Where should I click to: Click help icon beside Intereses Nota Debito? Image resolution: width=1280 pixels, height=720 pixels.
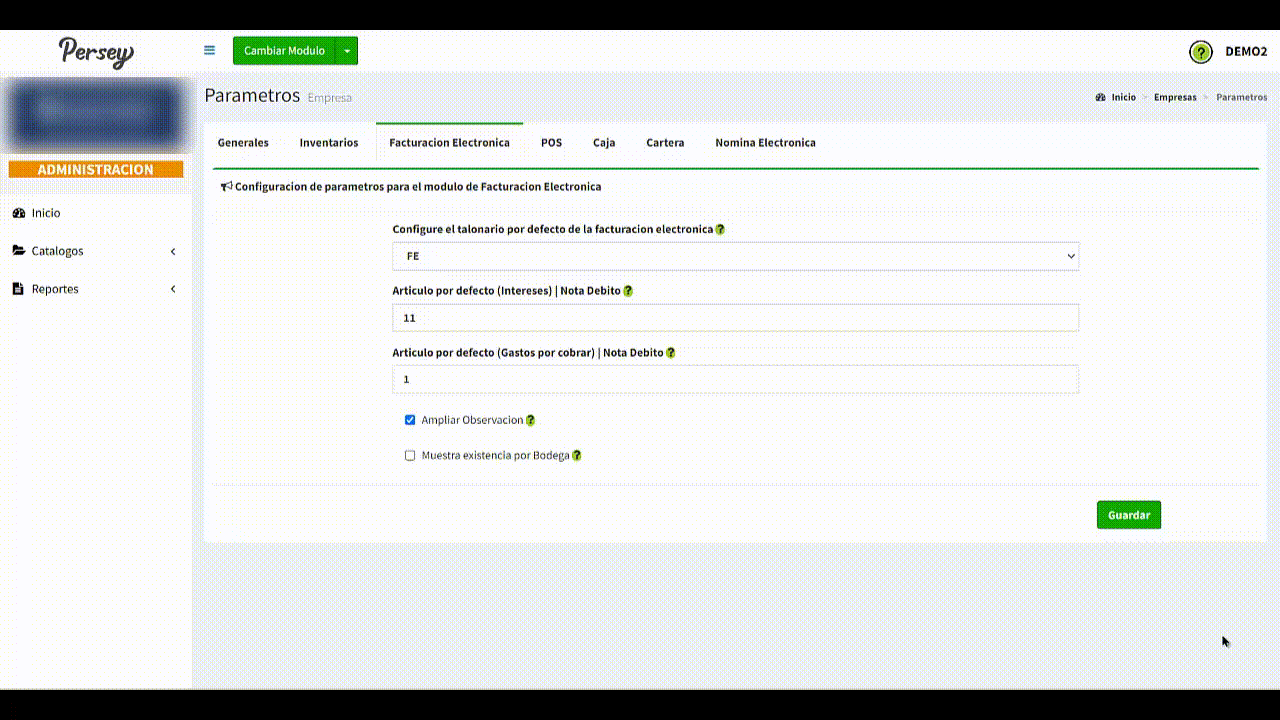coord(628,291)
